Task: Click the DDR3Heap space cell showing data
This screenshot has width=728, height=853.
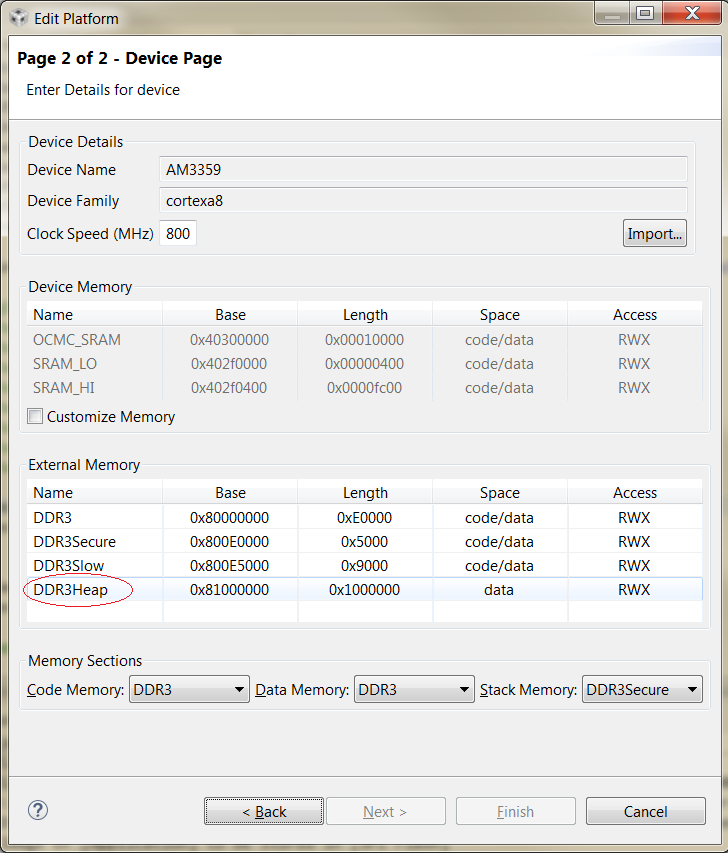Action: [499, 590]
